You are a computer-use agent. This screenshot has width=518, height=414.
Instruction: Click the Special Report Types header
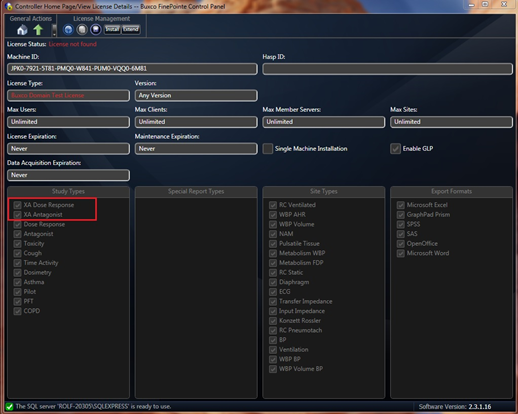coord(196,191)
